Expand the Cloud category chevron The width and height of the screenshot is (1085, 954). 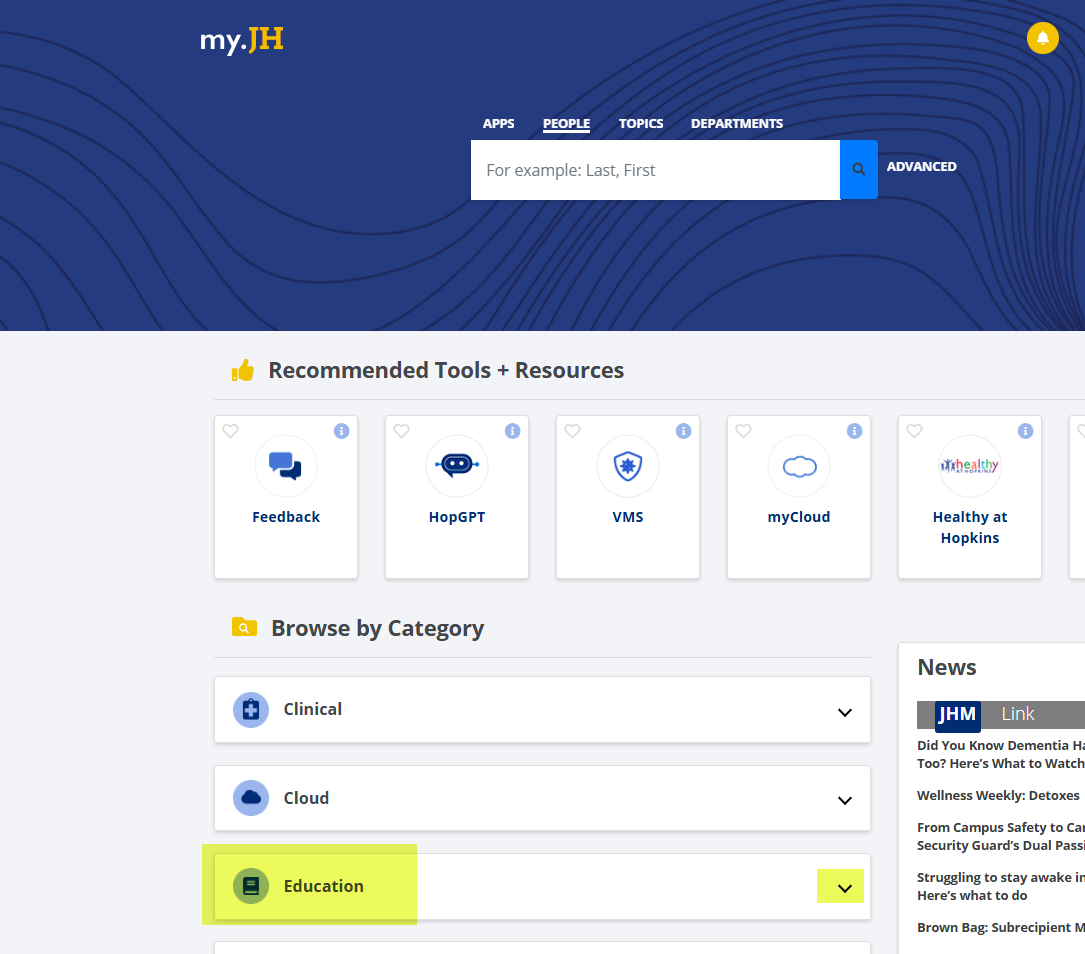[x=845, y=800]
